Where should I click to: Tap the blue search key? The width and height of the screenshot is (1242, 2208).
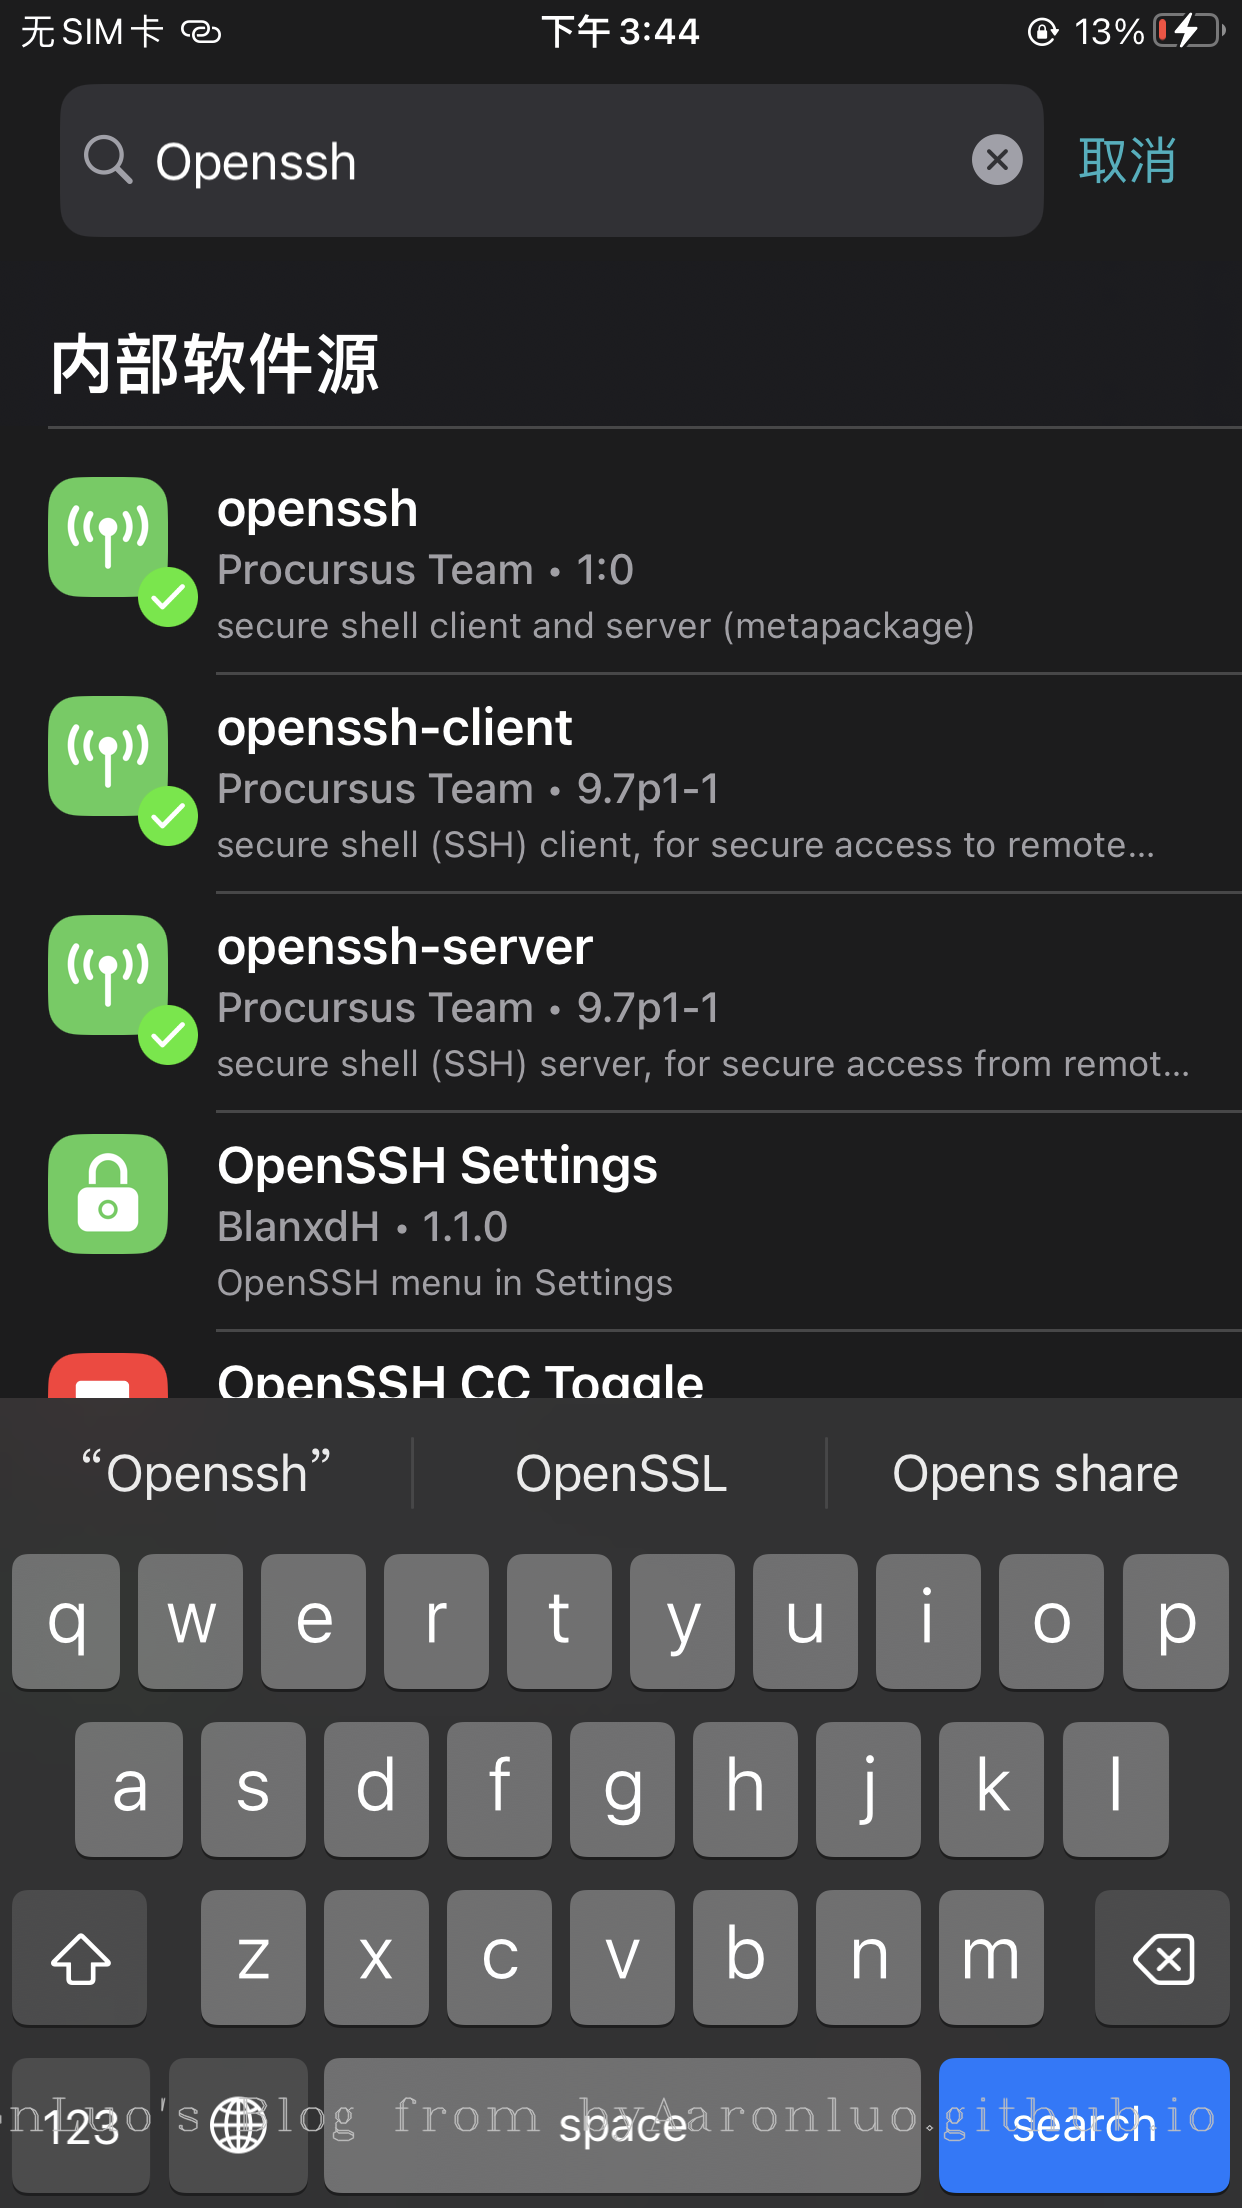point(1084,2125)
